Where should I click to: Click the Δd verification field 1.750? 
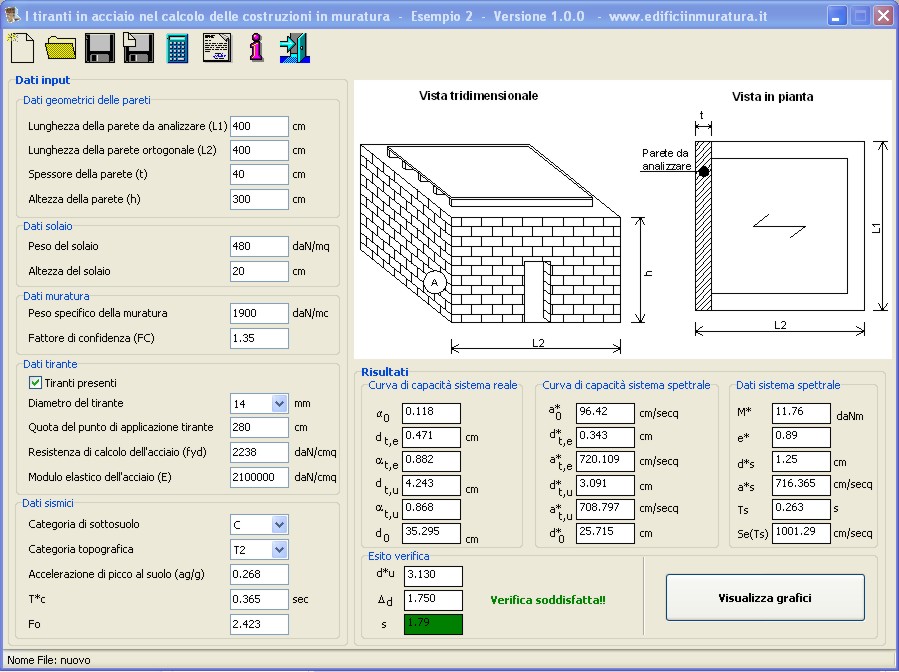[433, 600]
